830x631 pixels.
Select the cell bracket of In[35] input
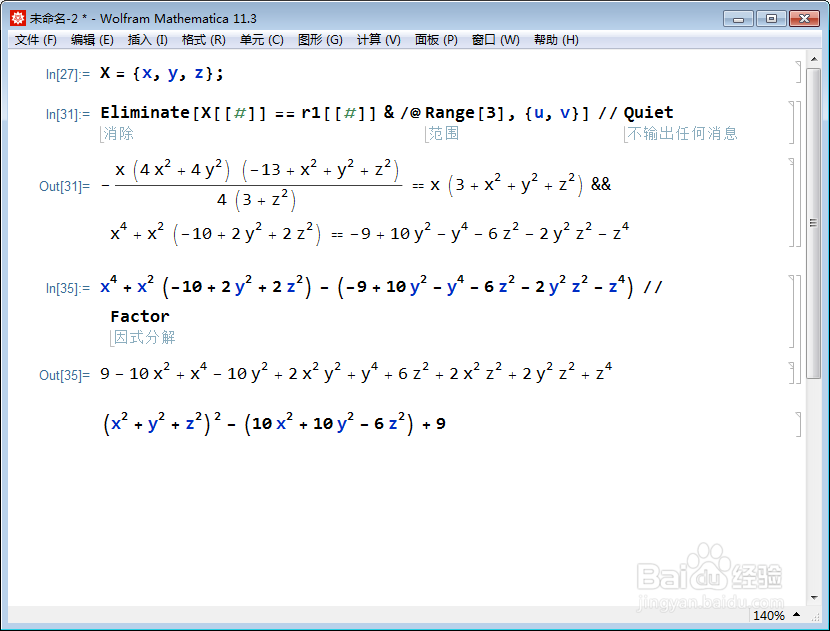792,311
